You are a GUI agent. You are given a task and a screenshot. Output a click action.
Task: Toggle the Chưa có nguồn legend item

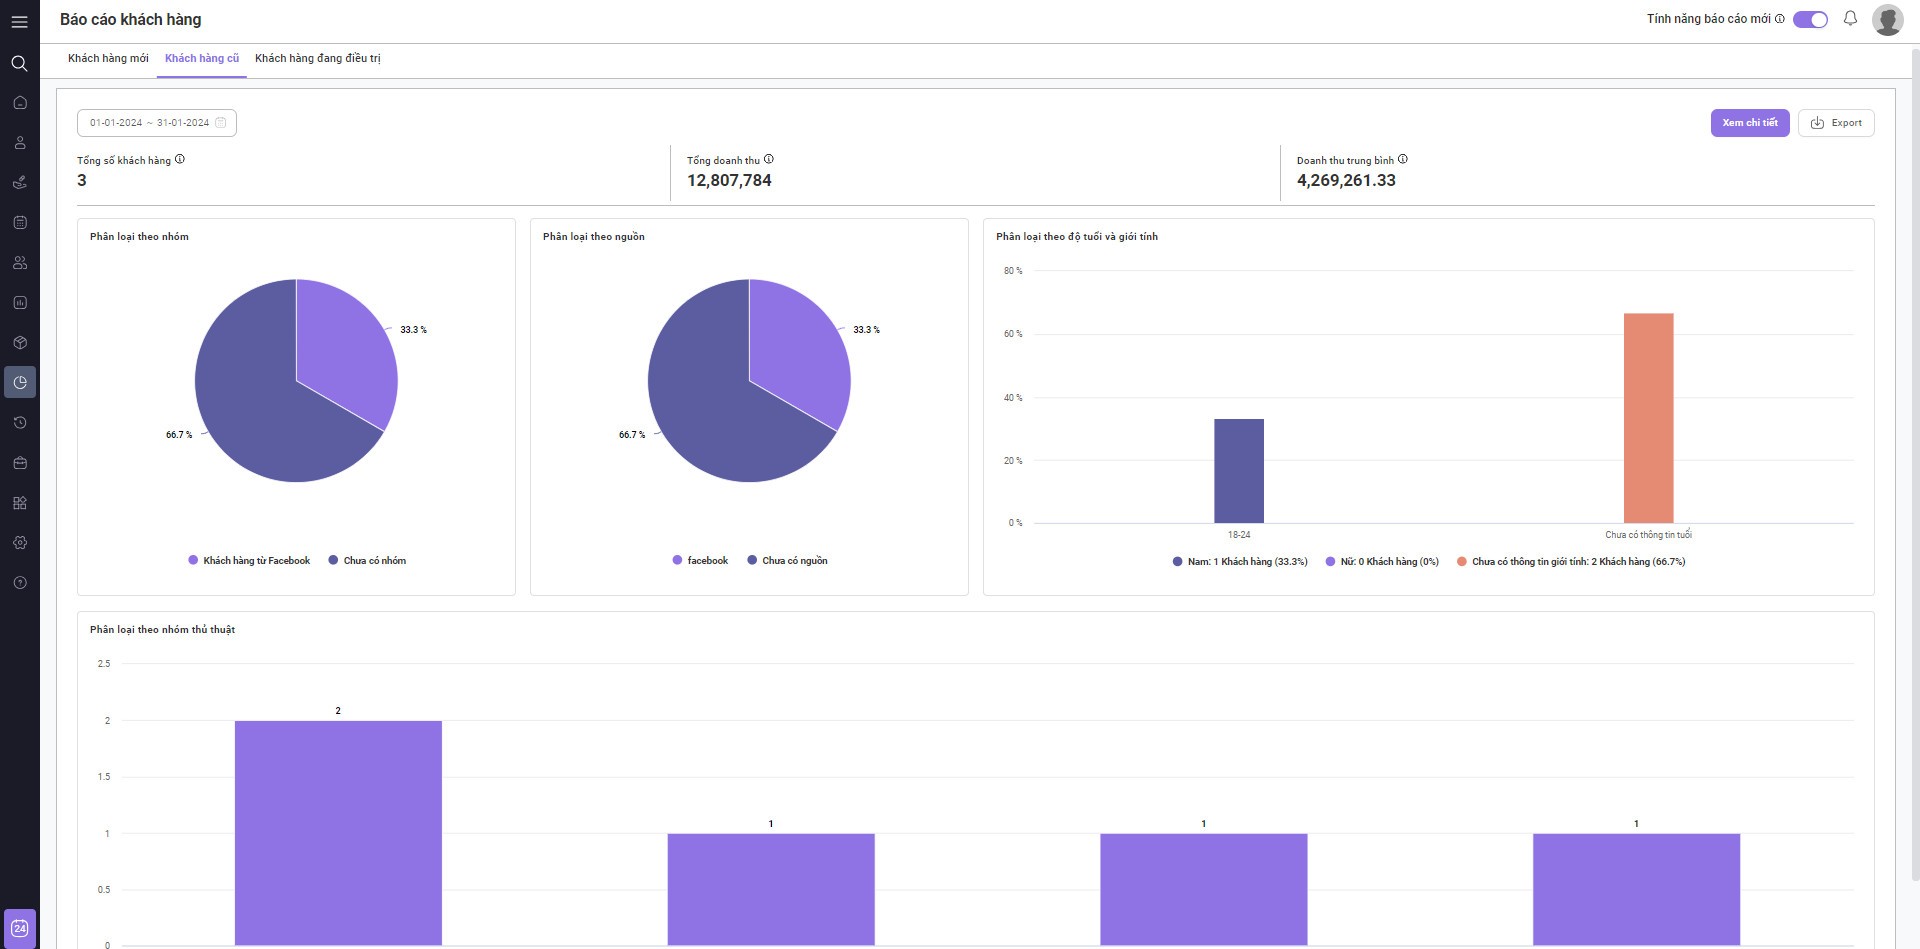pyautogui.click(x=787, y=561)
